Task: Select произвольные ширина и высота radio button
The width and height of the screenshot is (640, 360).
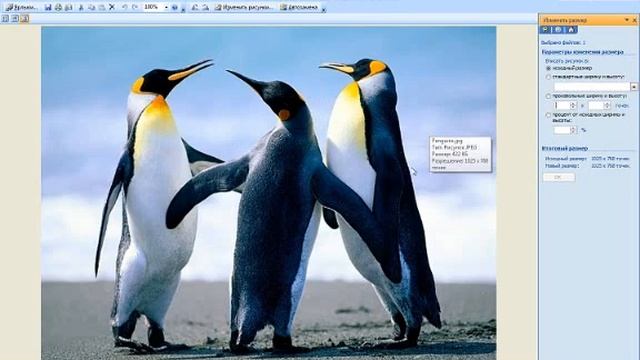Action: click(549, 96)
